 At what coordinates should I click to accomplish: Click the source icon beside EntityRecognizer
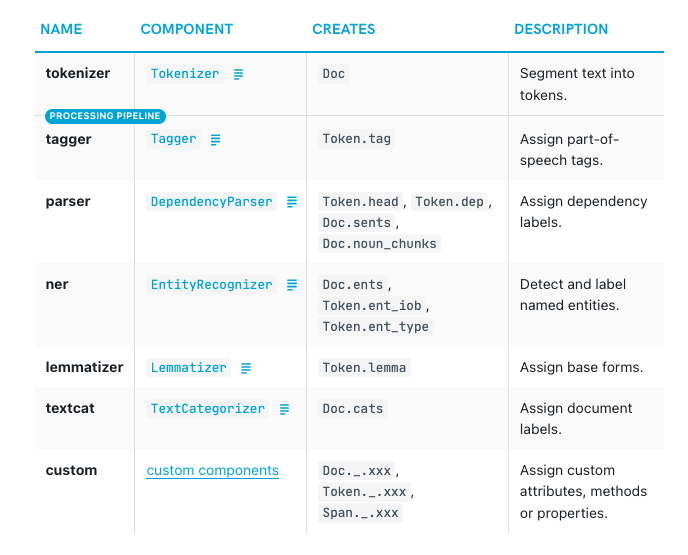tap(292, 285)
